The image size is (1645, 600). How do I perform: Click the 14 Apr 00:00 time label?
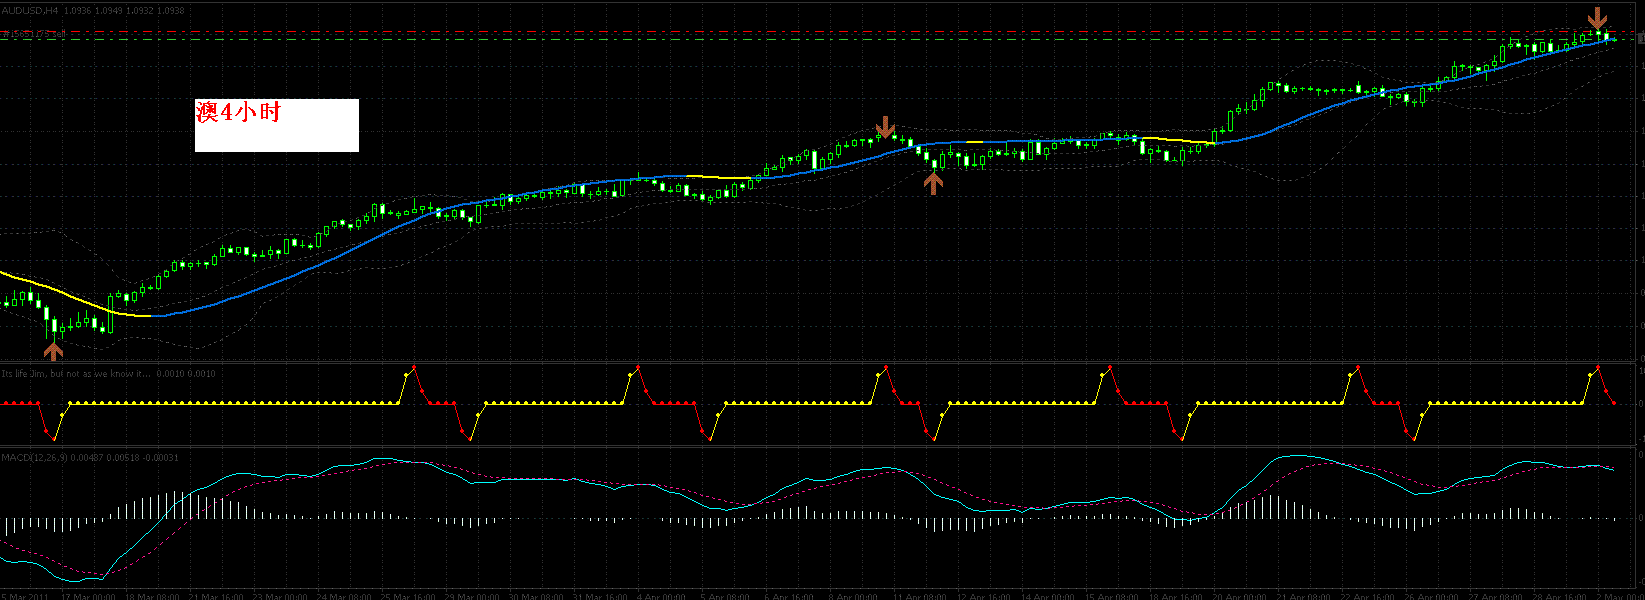pyautogui.click(x=1048, y=596)
